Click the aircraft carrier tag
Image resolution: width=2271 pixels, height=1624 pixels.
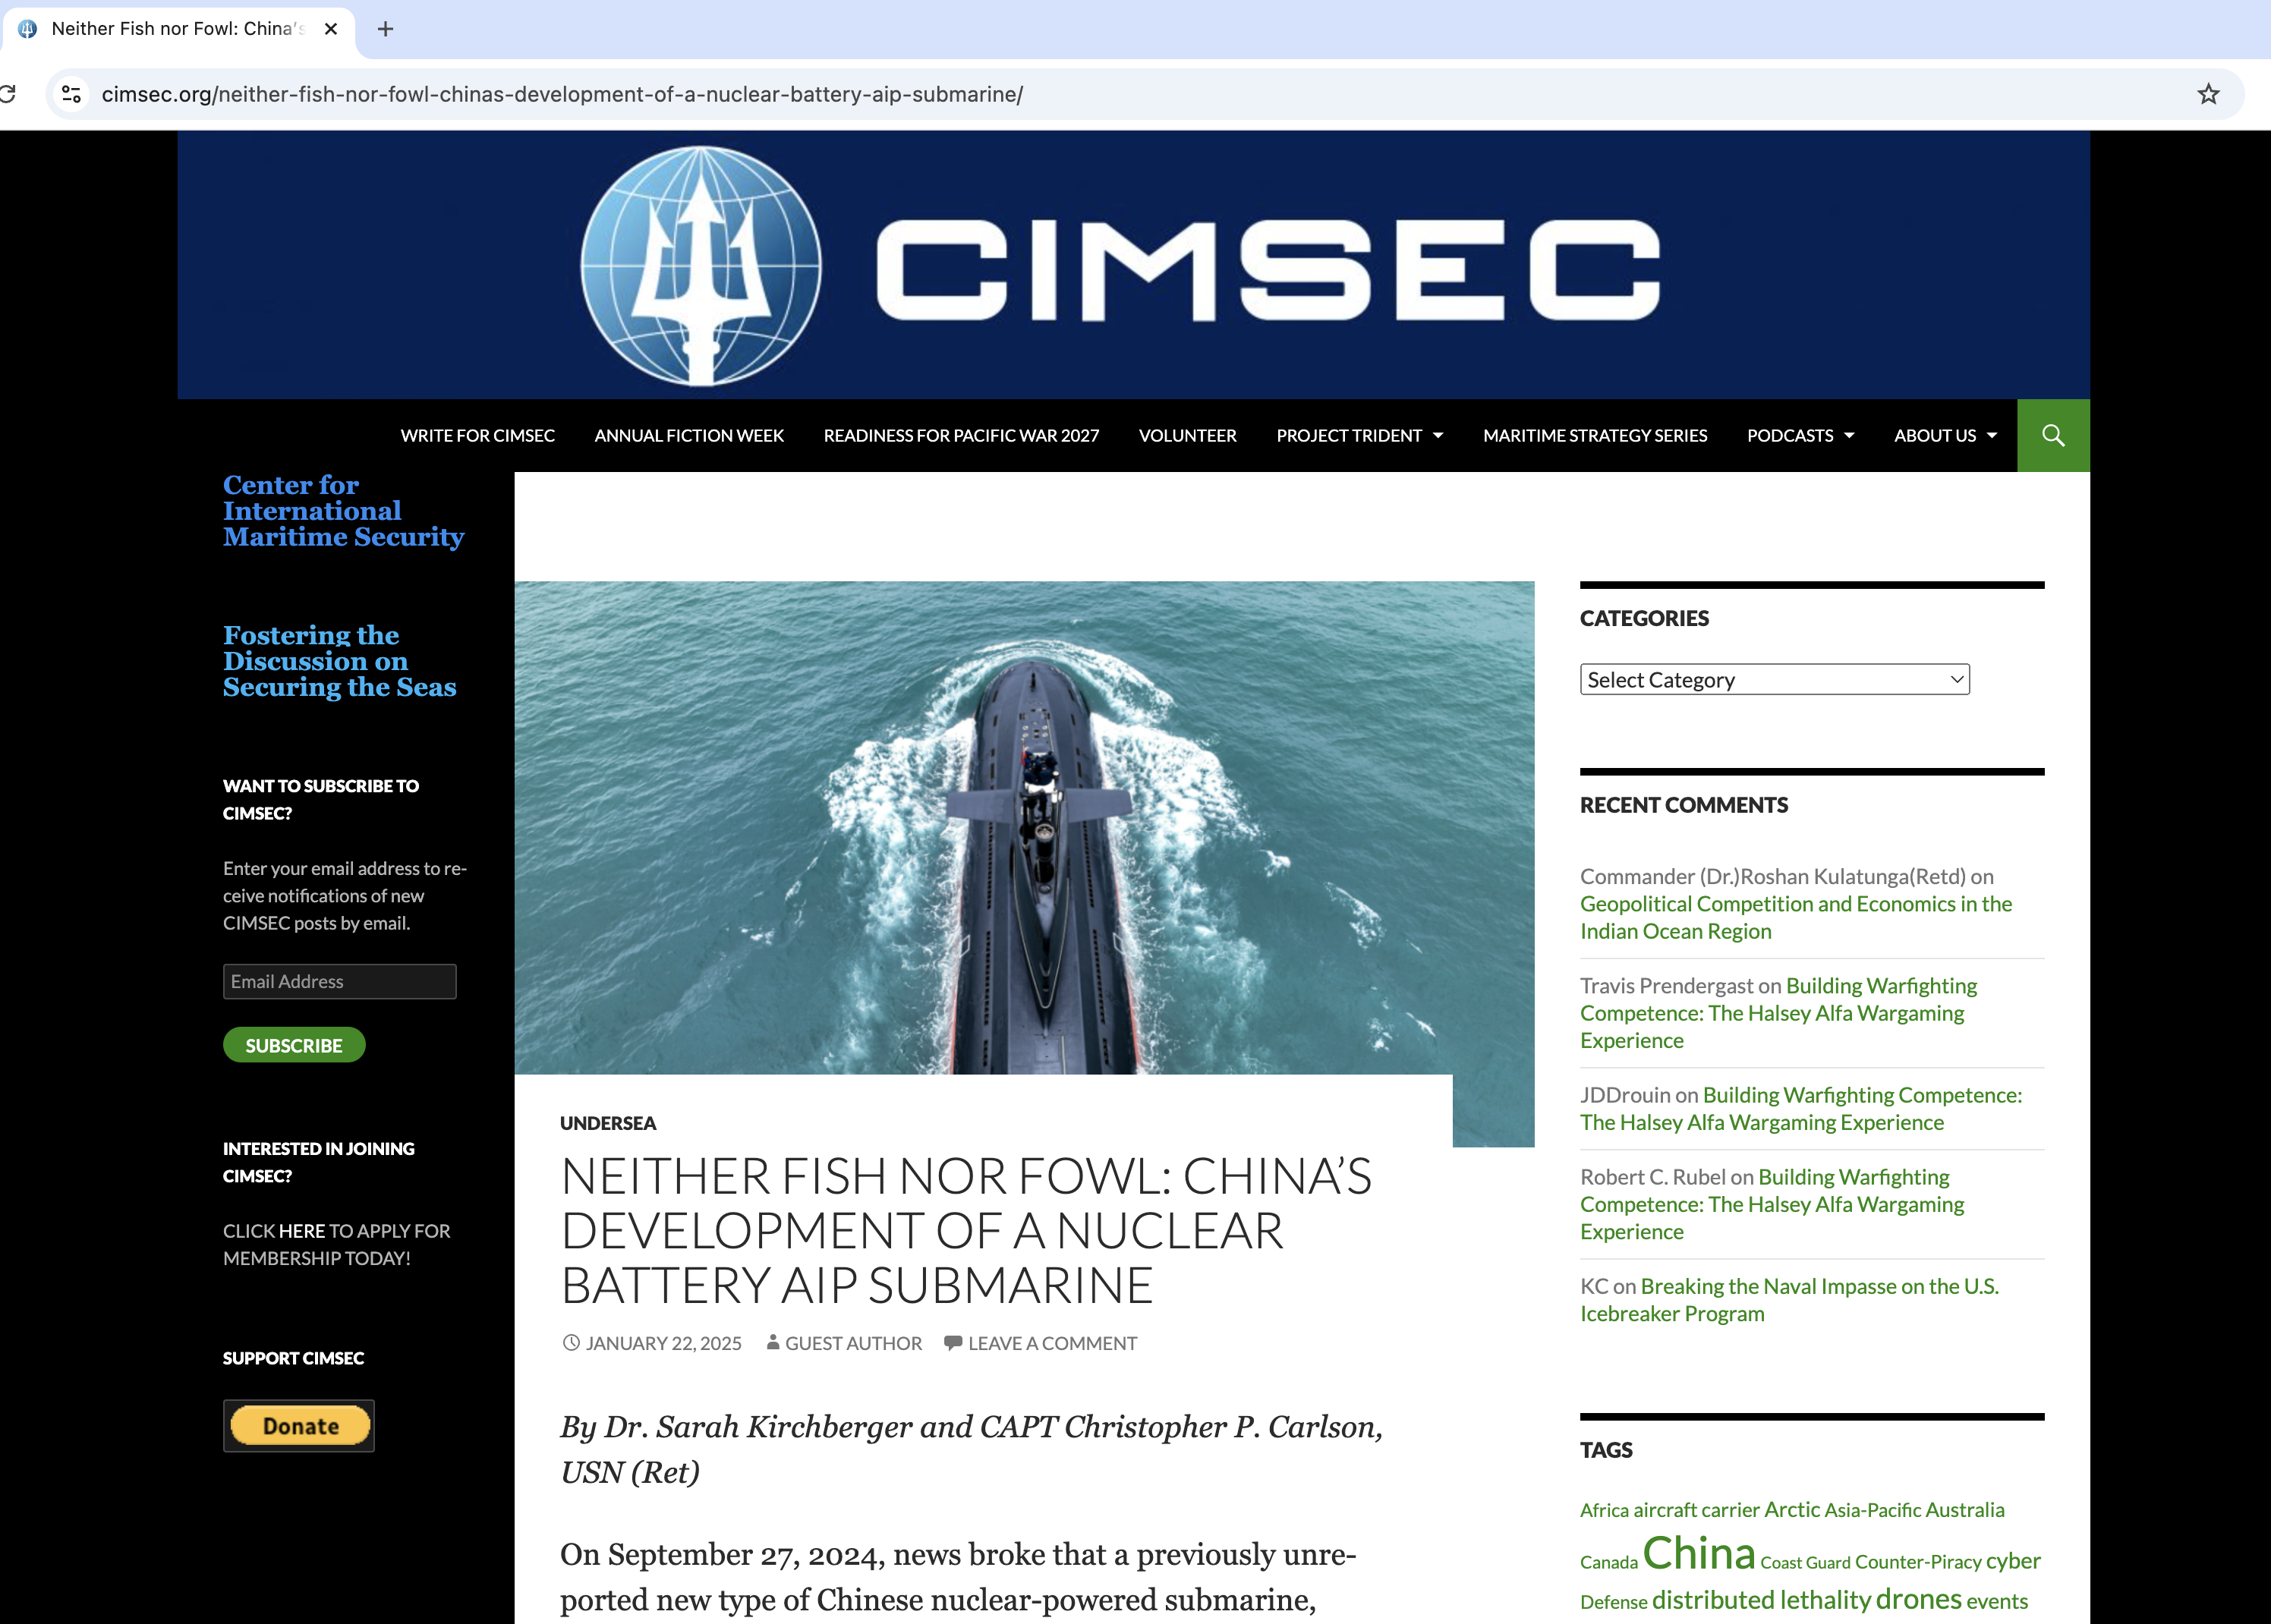[x=1696, y=1510]
